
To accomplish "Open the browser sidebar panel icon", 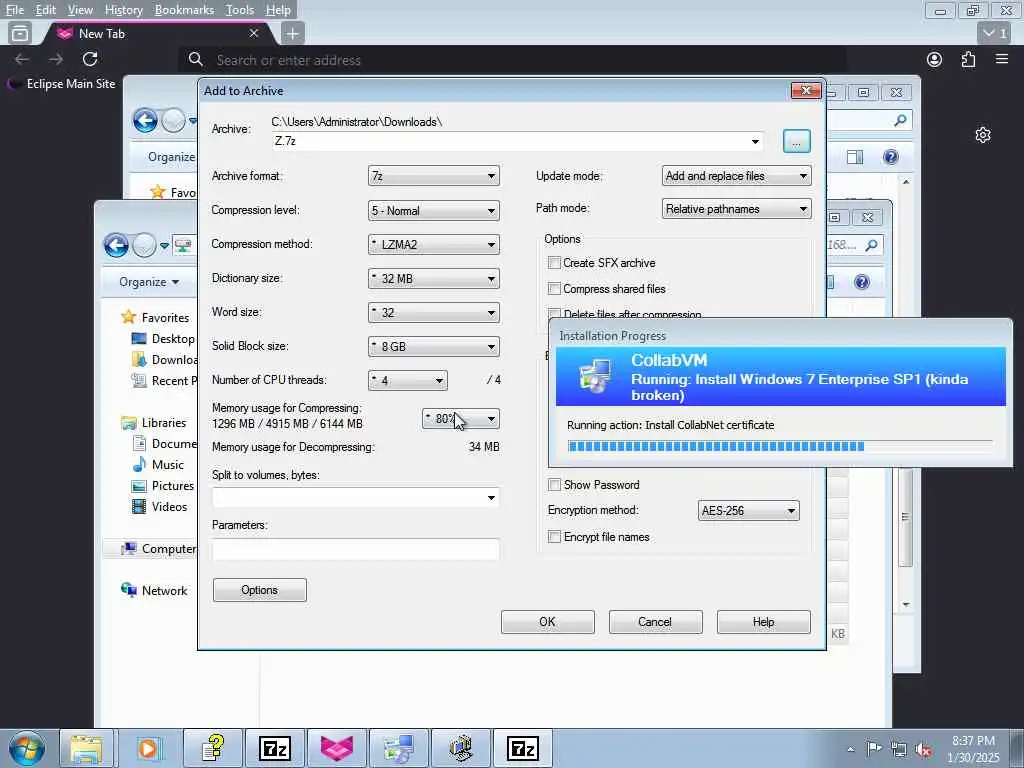I will pos(20,33).
